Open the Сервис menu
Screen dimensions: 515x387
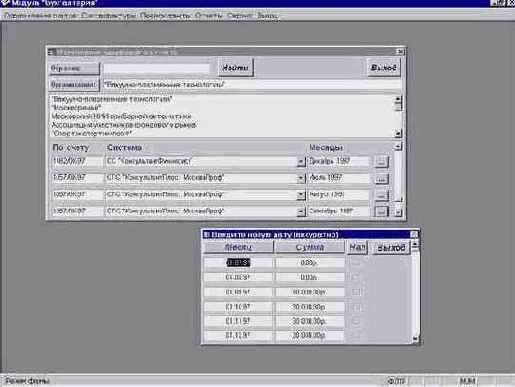[240, 16]
